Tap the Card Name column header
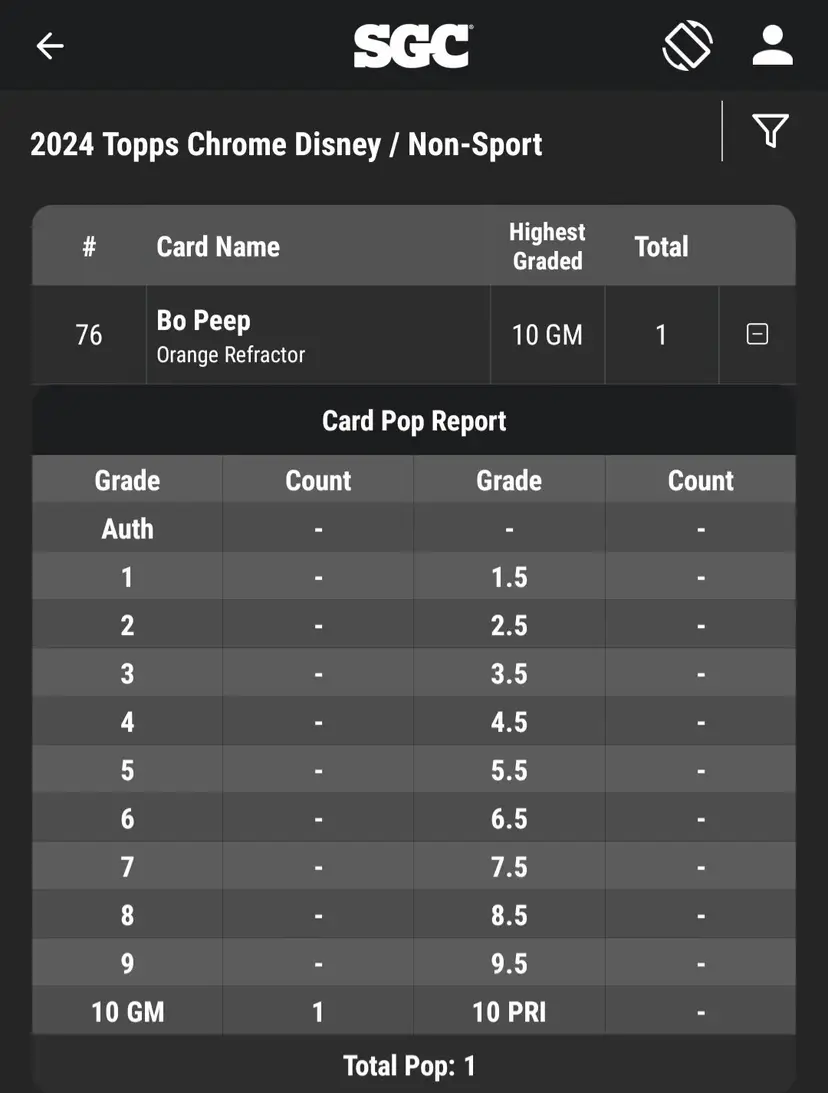Image resolution: width=828 pixels, height=1093 pixels. pyautogui.click(x=218, y=247)
